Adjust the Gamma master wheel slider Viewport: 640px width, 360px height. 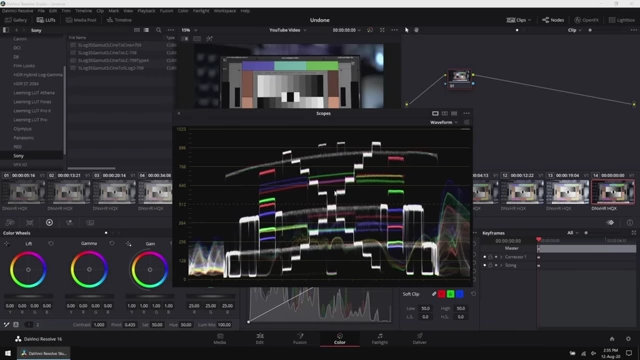tap(89, 296)
